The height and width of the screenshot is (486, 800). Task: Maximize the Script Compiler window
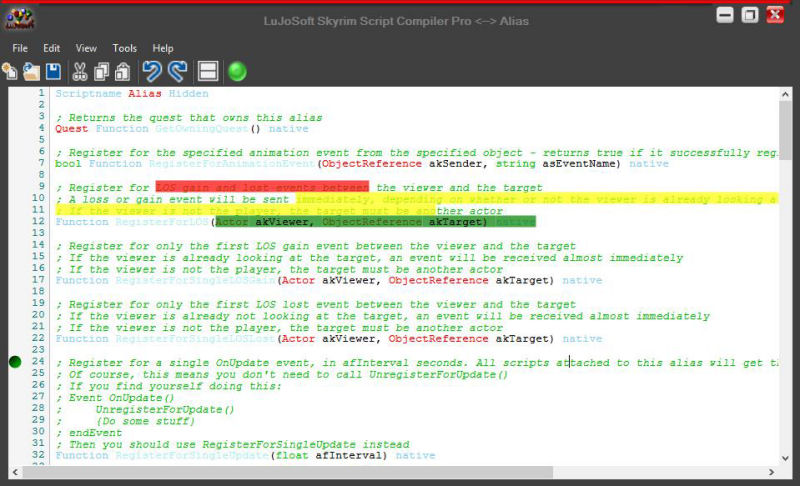pos(749,15)
